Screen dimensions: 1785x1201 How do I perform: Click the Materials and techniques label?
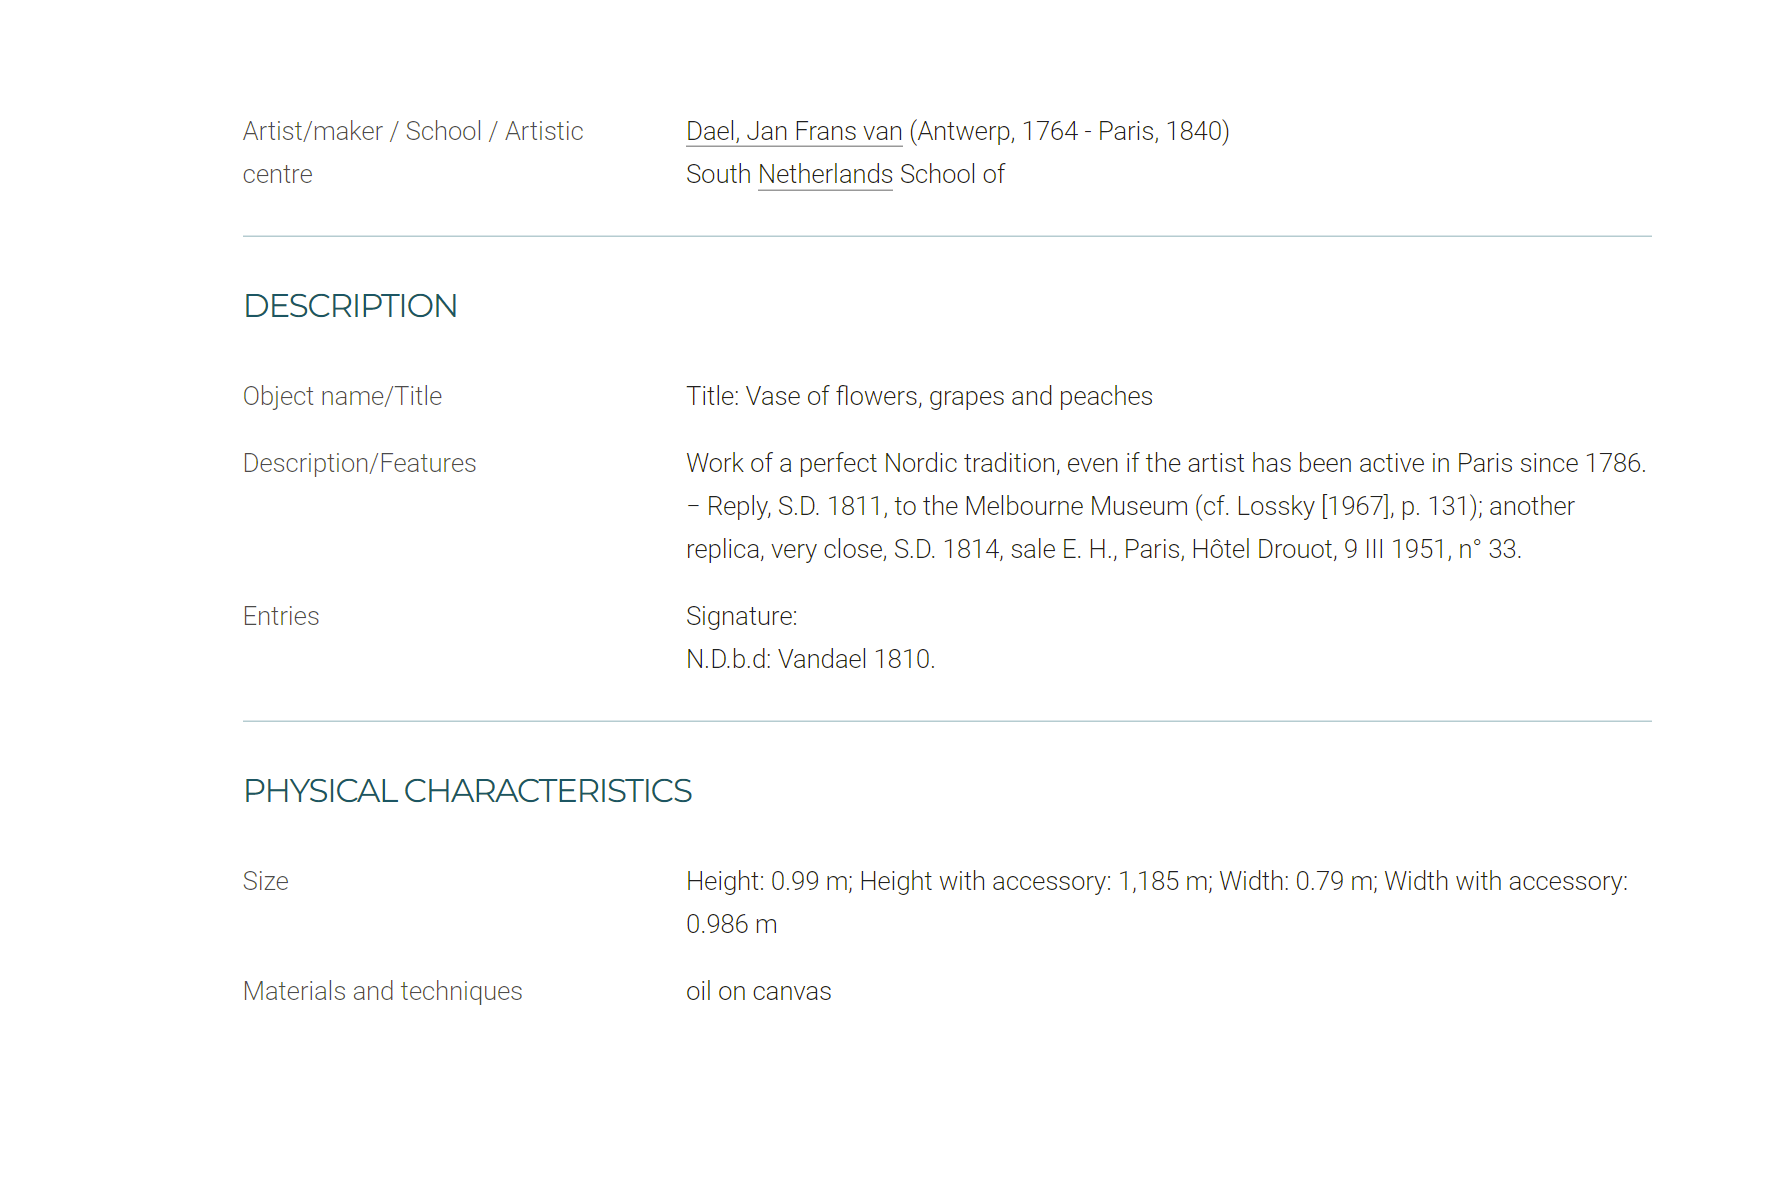click(x=382, y=991)
